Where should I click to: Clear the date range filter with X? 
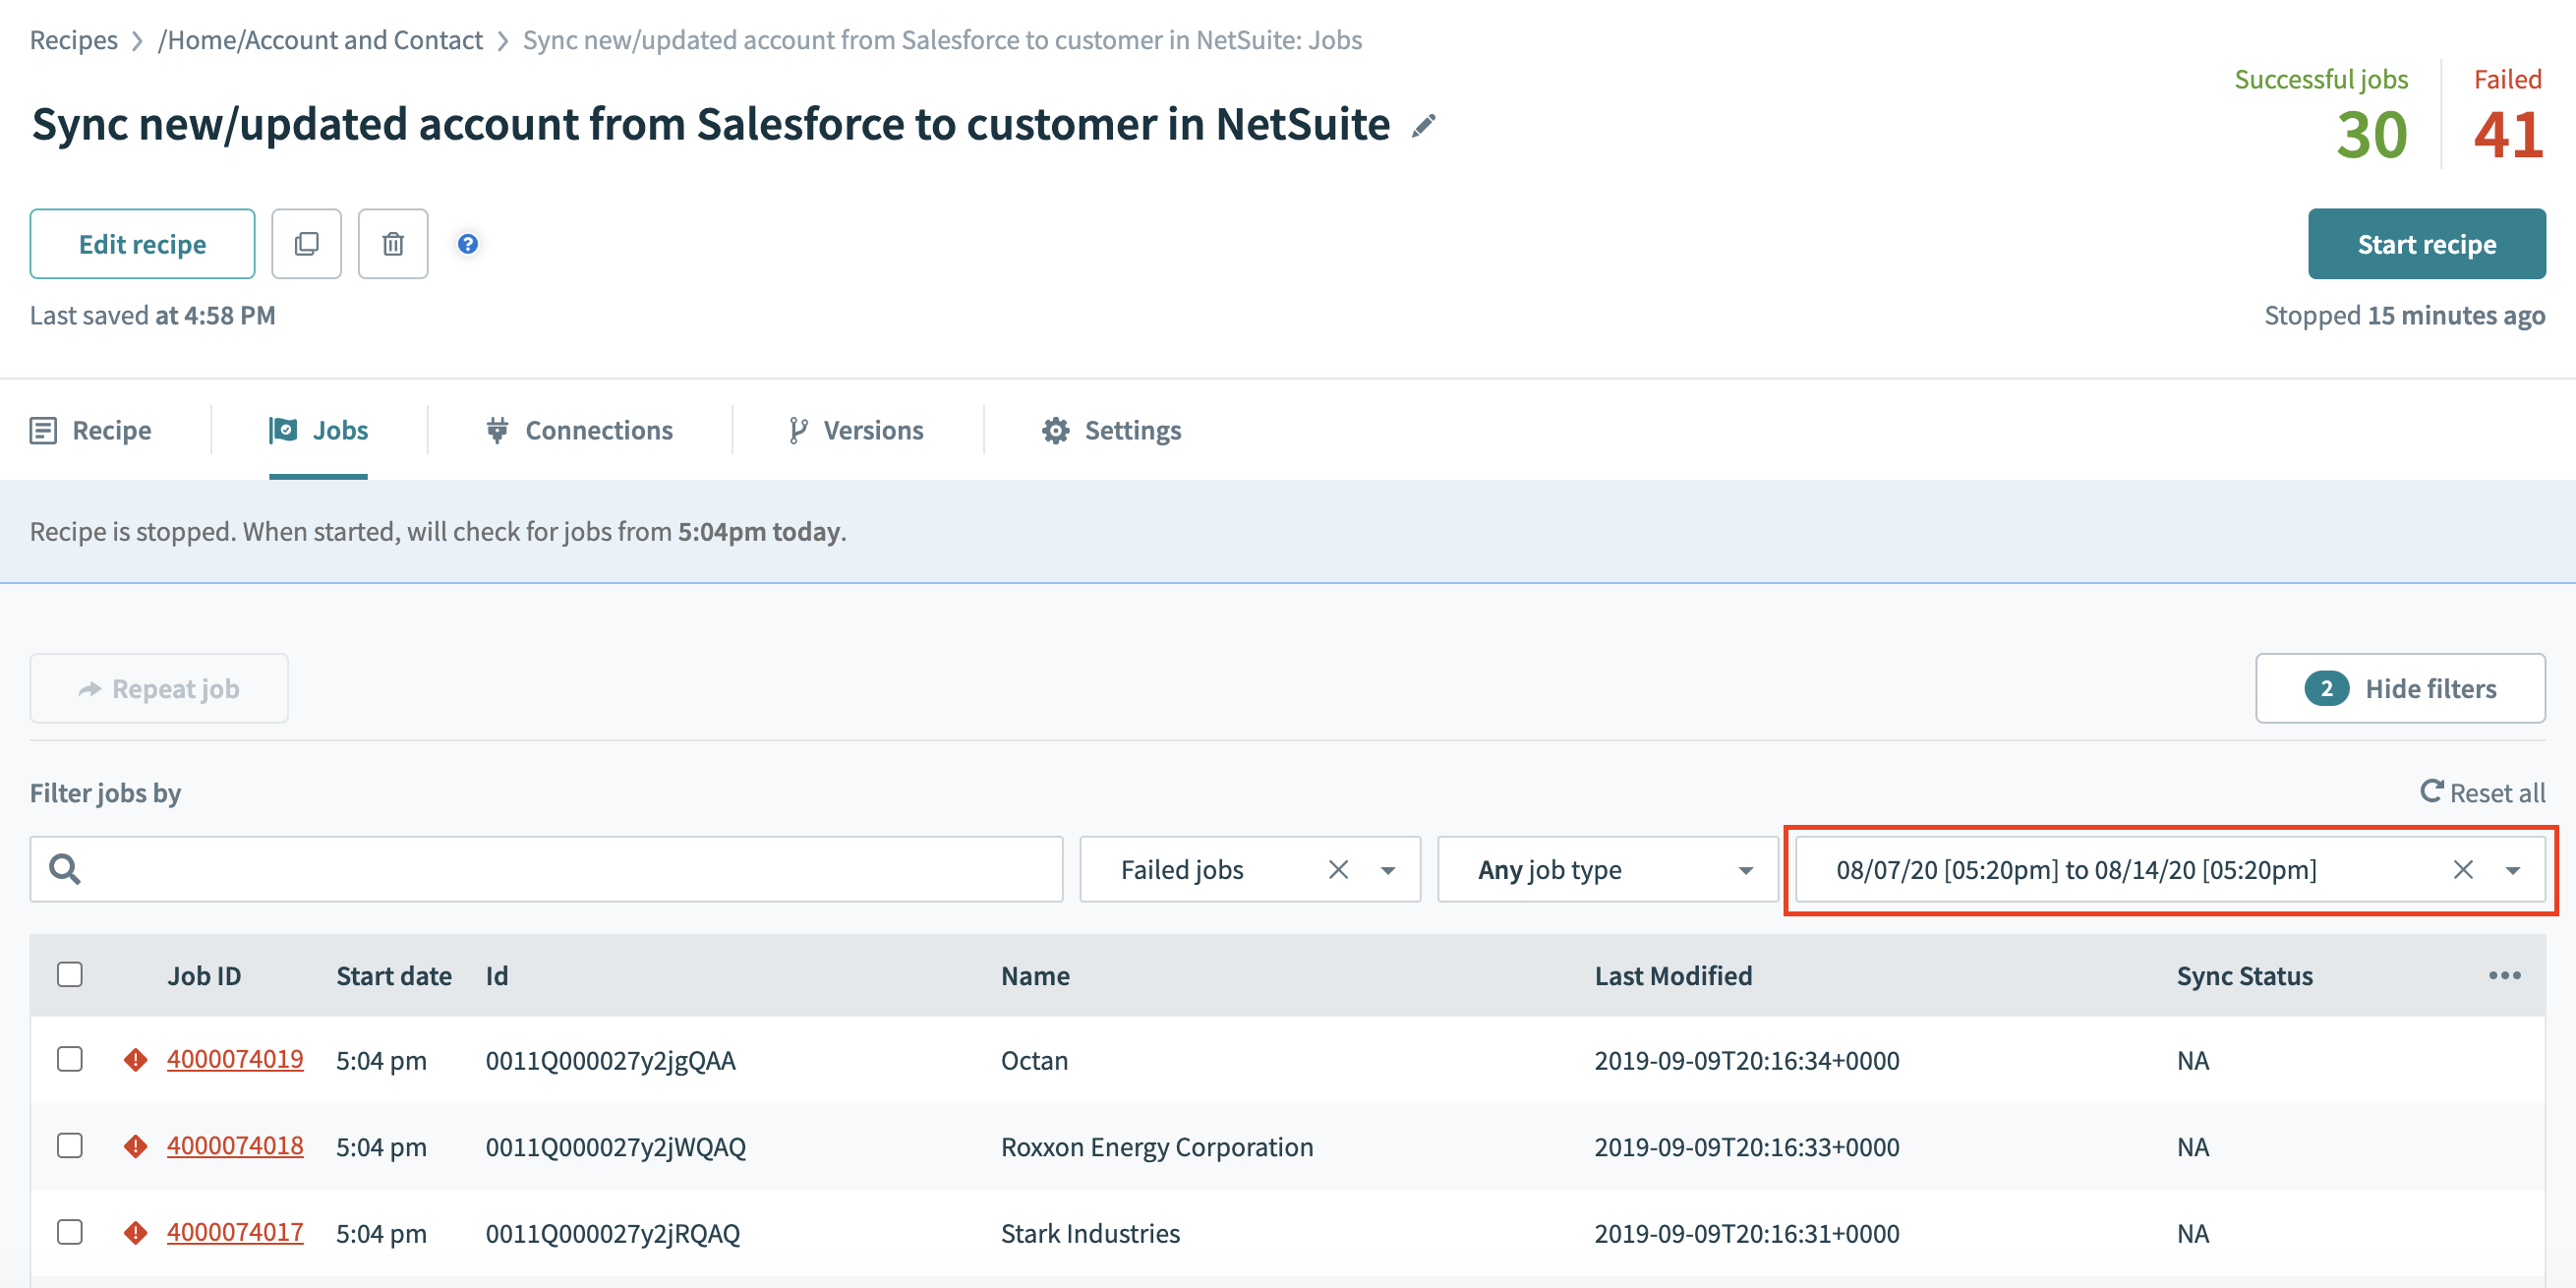click(x=2462, y=870)
